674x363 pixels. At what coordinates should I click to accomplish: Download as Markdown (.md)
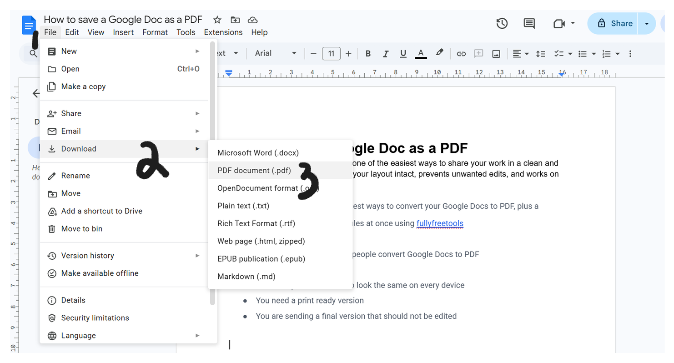pos(280,276)
